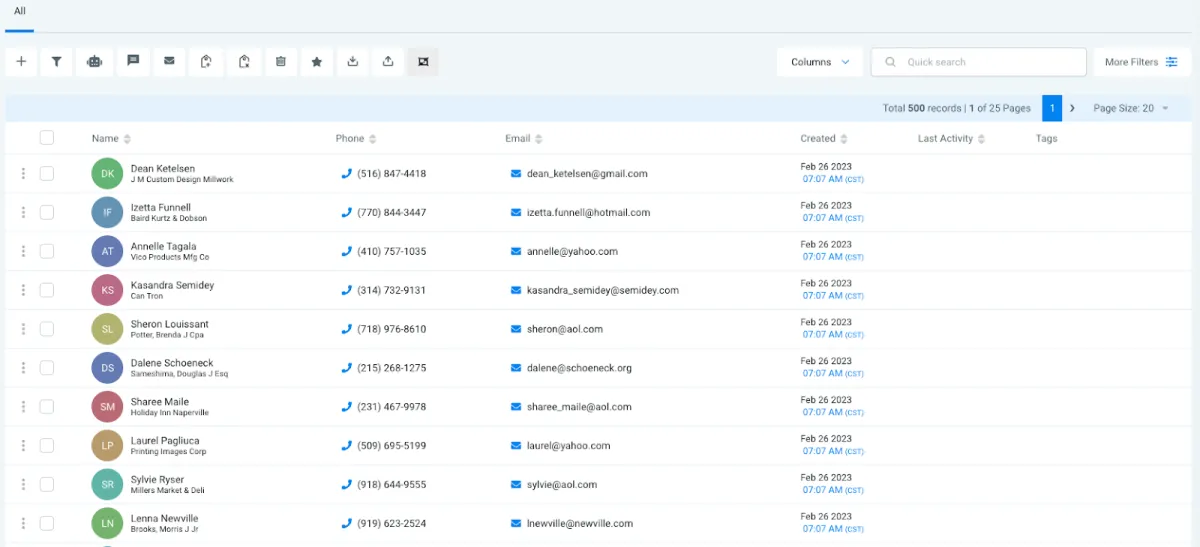Click the plus icon to add contact
The width and height of the screenshot is (1200, 547).
click(21, 62)
